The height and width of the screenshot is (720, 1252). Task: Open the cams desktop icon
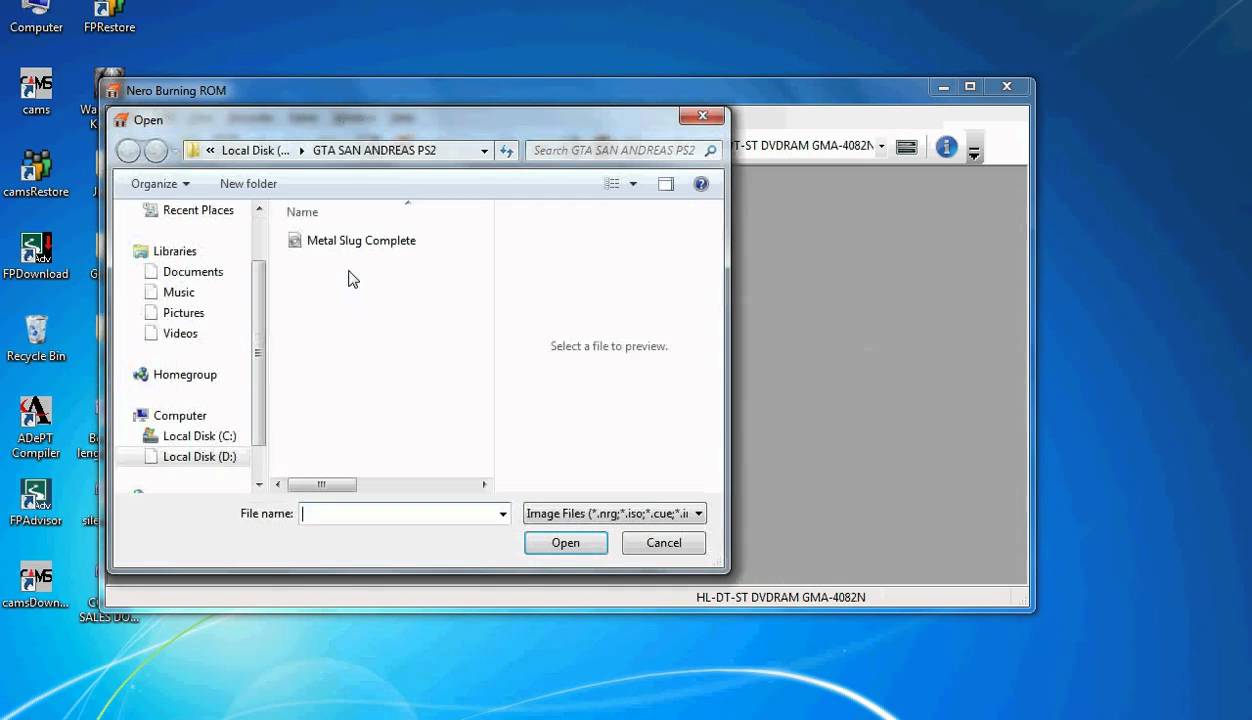pos(36,92)
